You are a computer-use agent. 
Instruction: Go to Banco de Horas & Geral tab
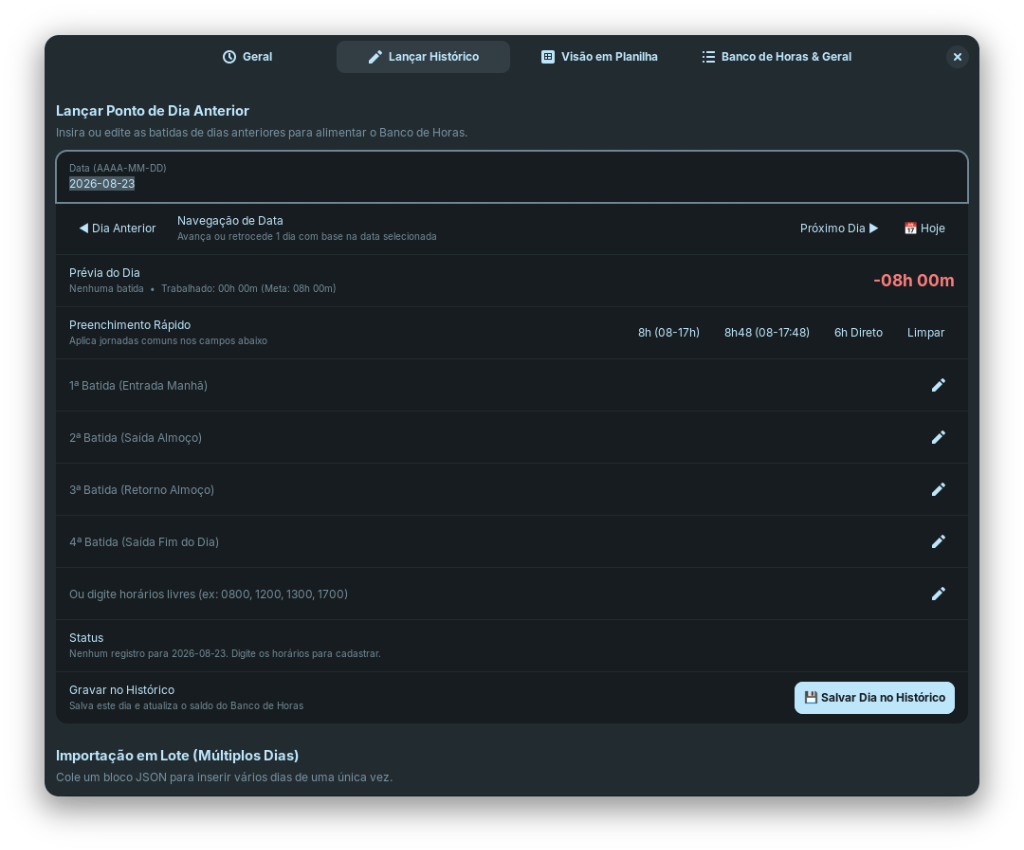point(776,57)
